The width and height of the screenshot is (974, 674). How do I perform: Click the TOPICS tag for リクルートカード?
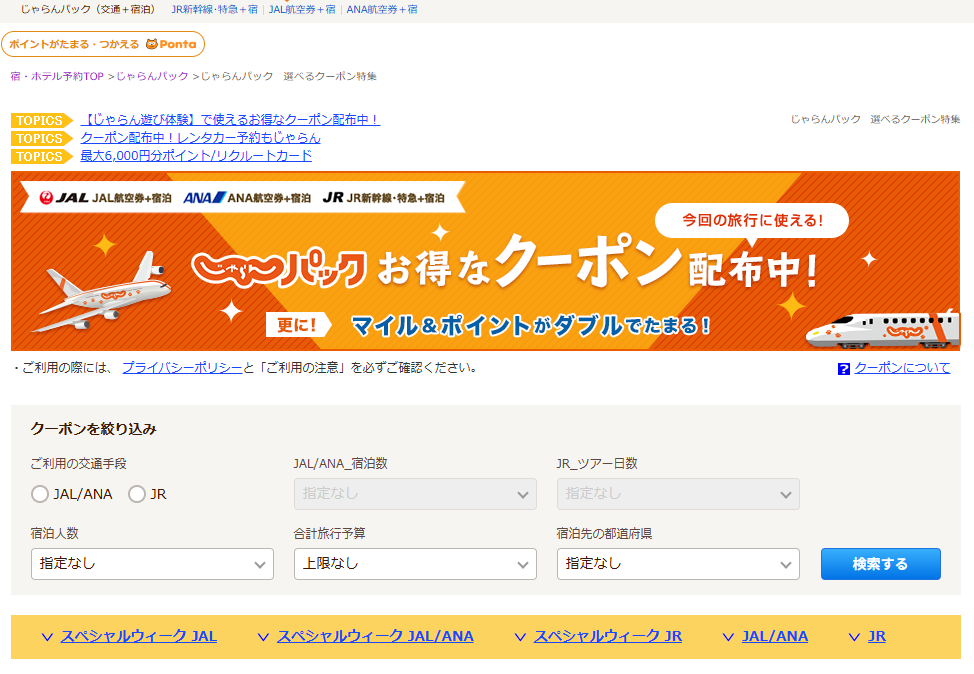(x=42, y=156)
